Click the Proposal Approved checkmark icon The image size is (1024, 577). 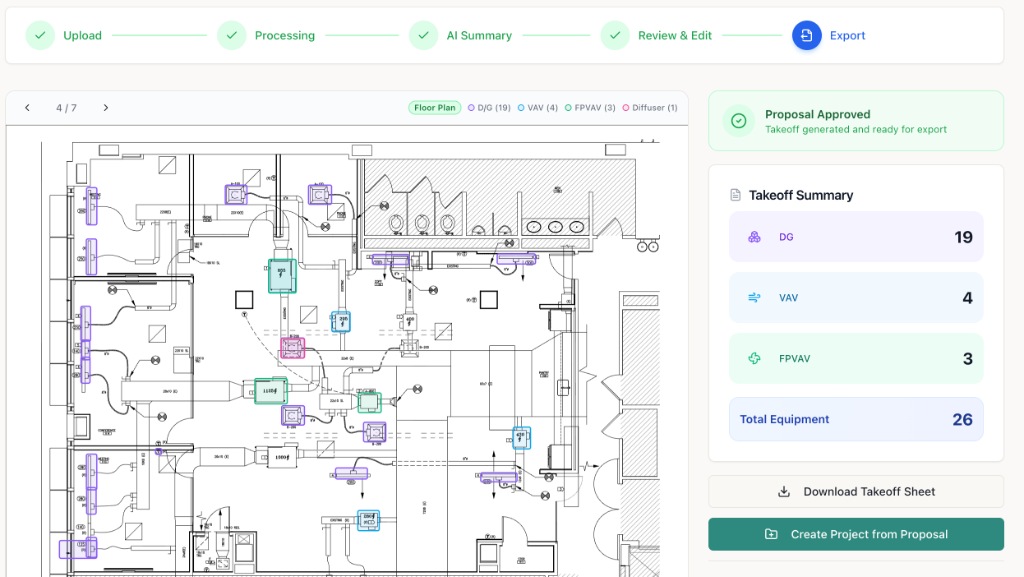pyautogui.click(x=738, y=121)
